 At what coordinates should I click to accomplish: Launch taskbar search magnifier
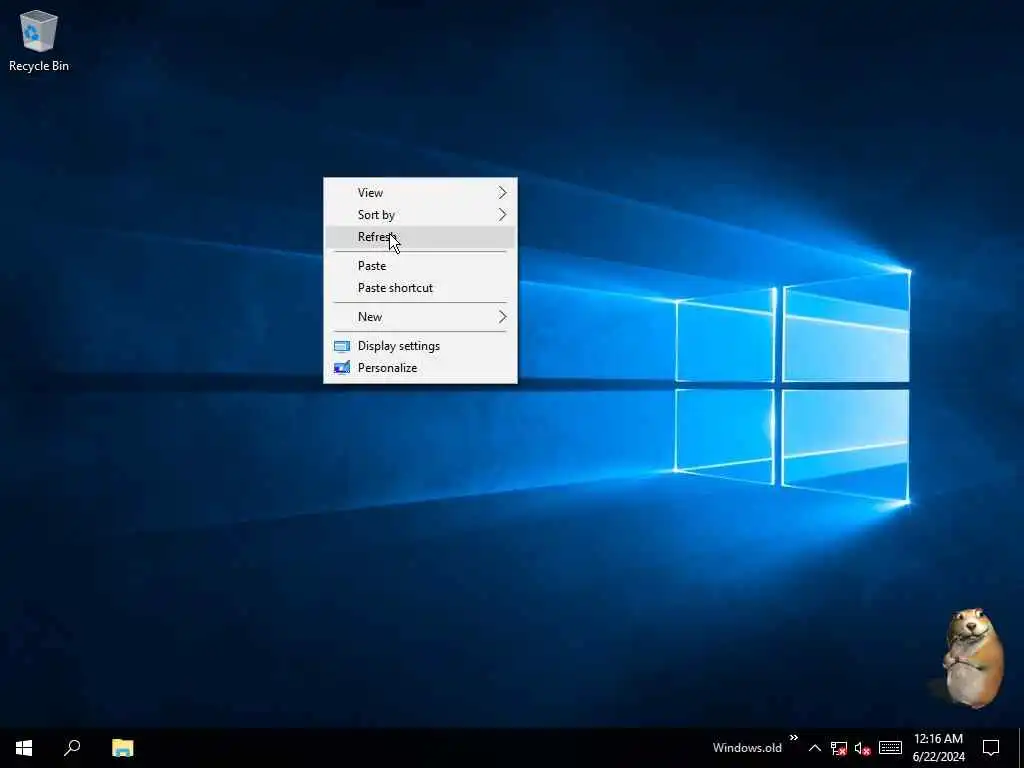click(x=72, y=748)
